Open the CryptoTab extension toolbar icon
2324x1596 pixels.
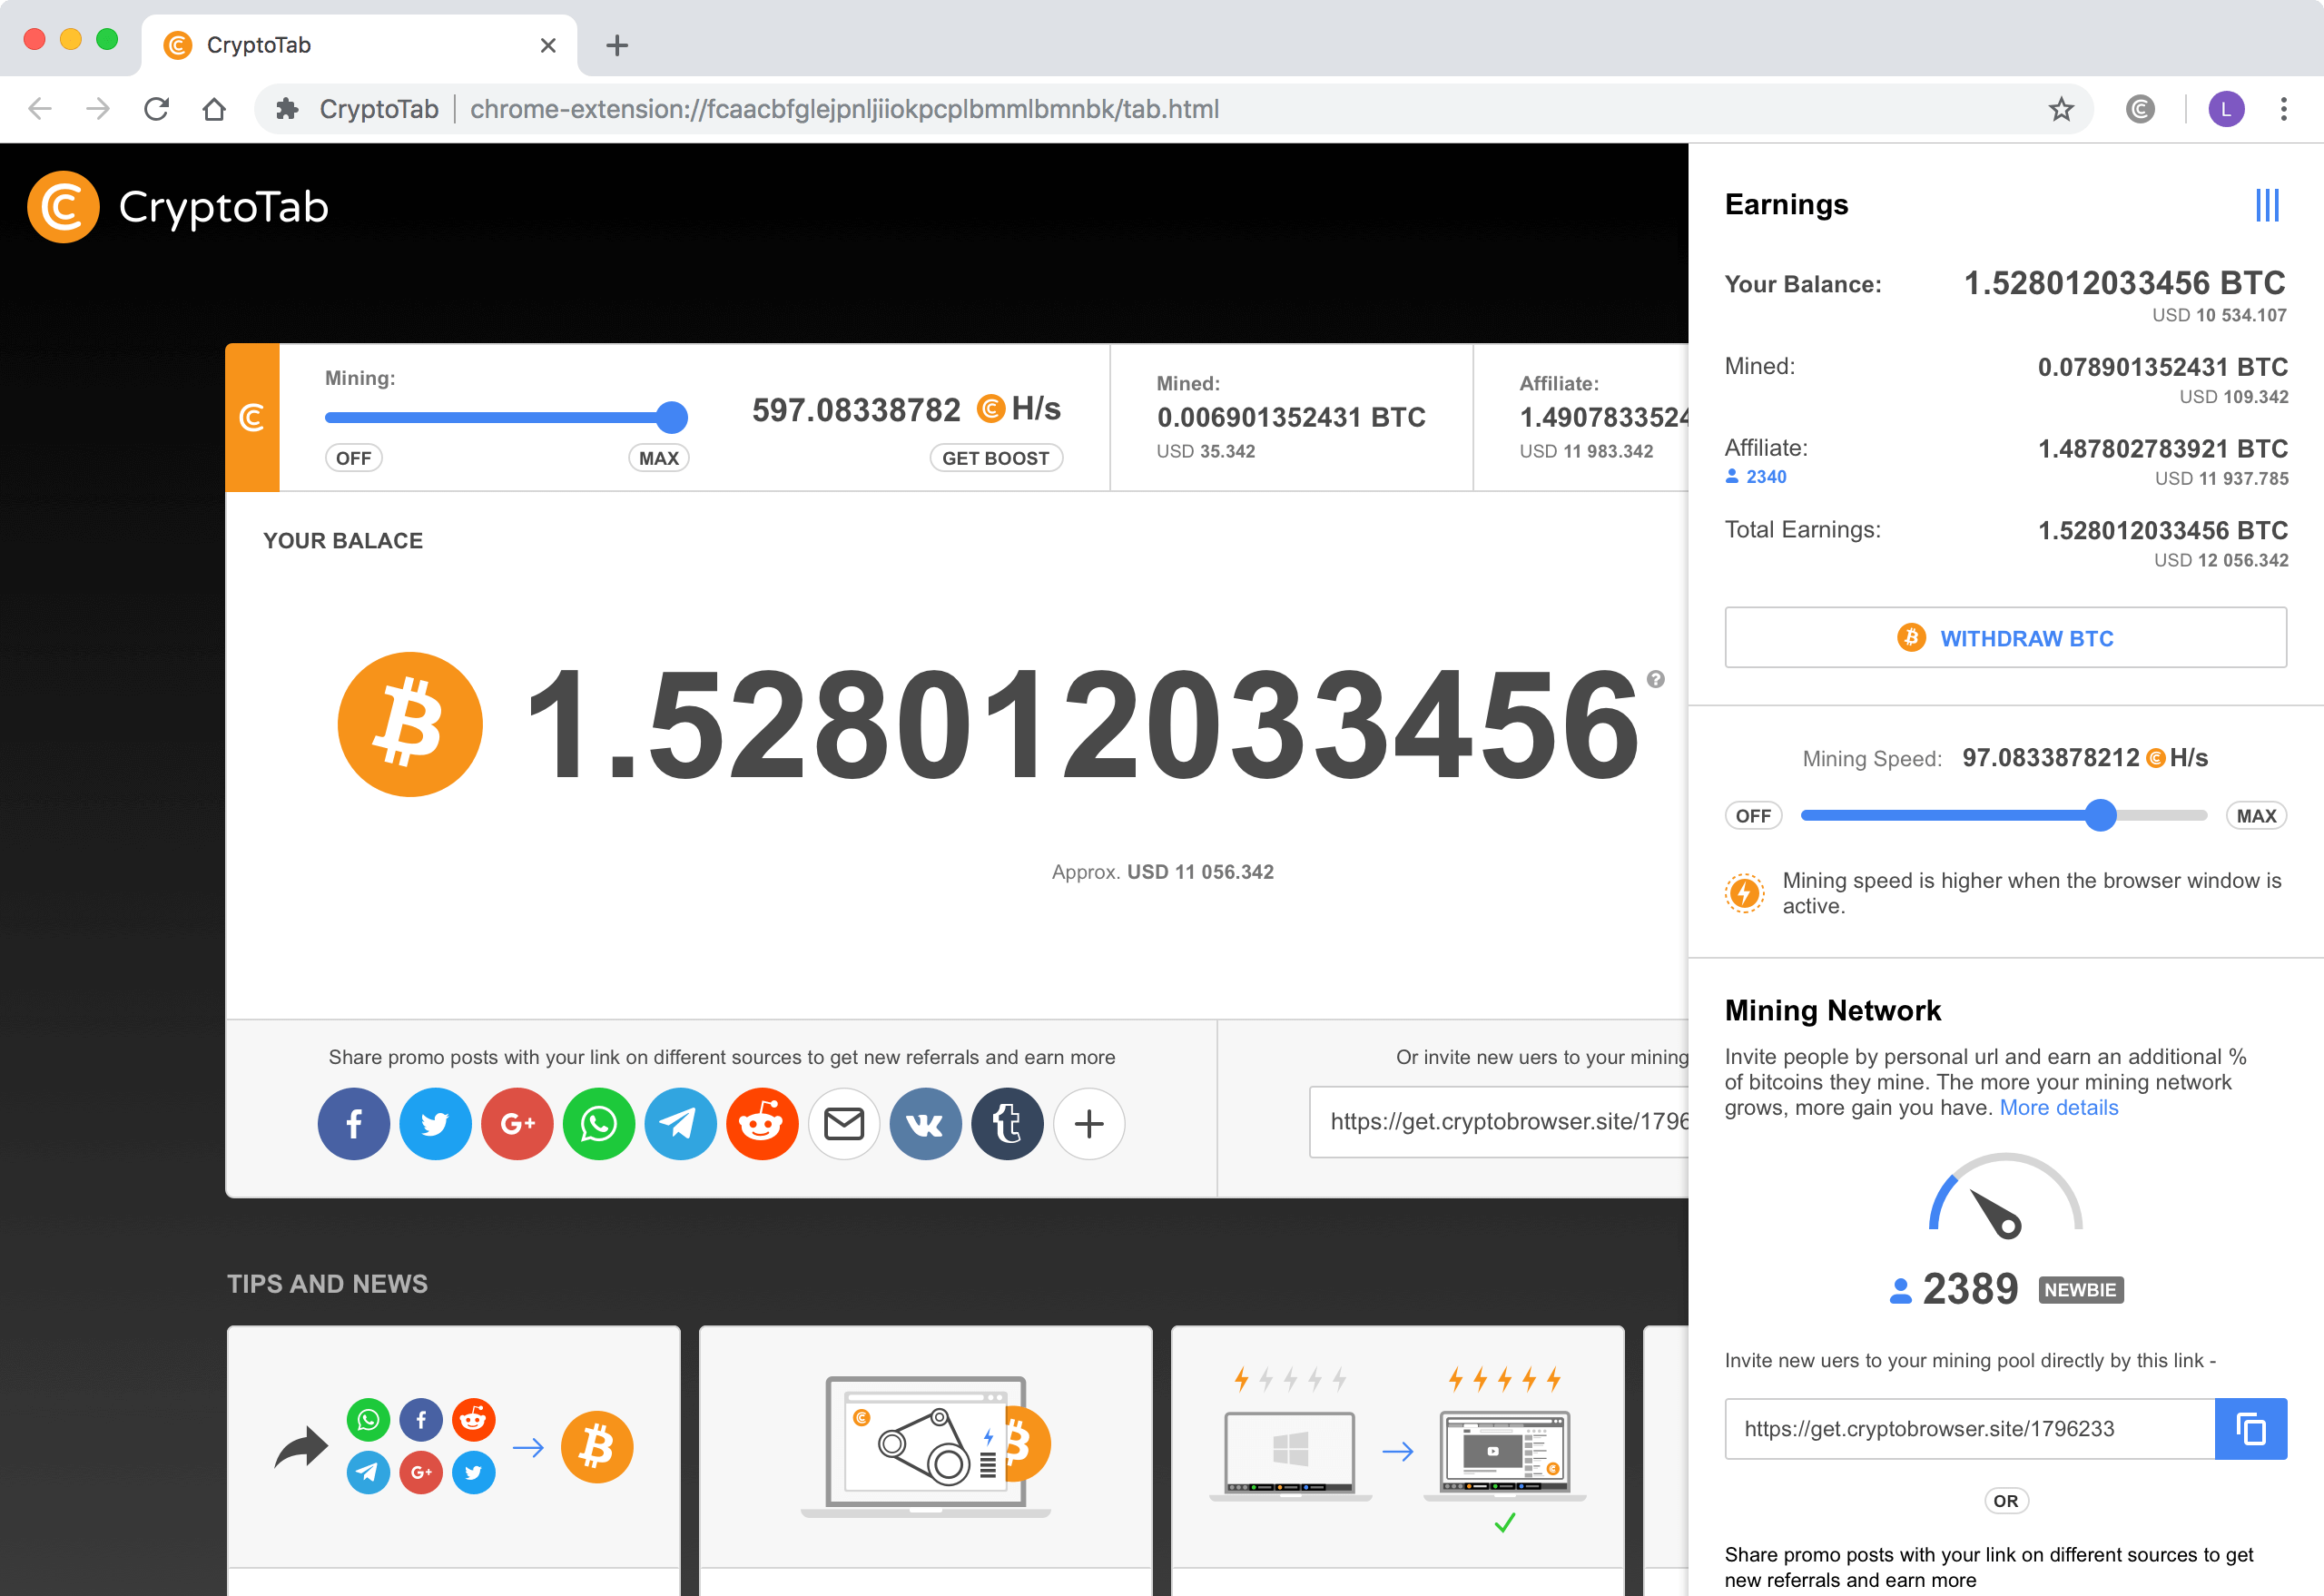pyautogui.click(x=2139, y=109)
